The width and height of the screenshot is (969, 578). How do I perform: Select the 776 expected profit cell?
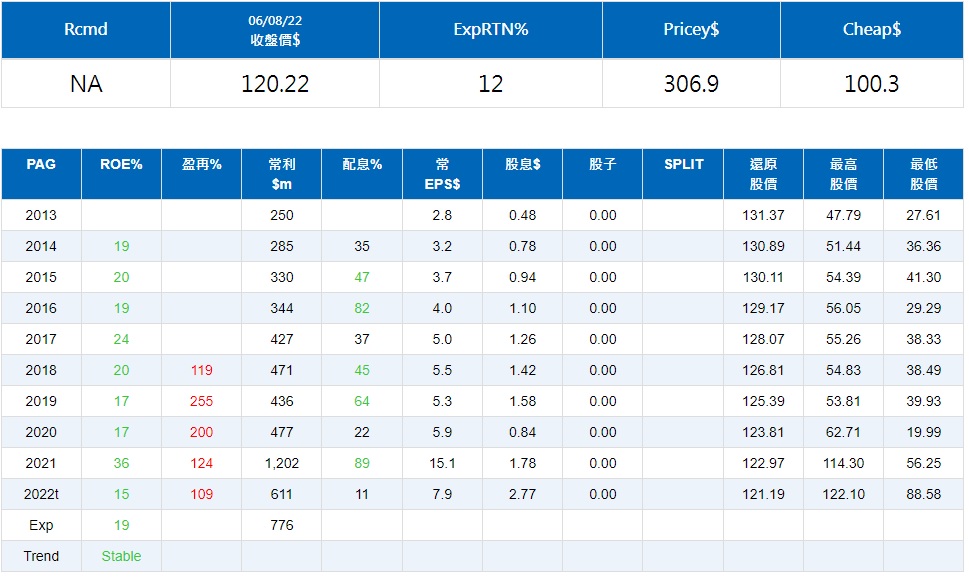point(281,525)
